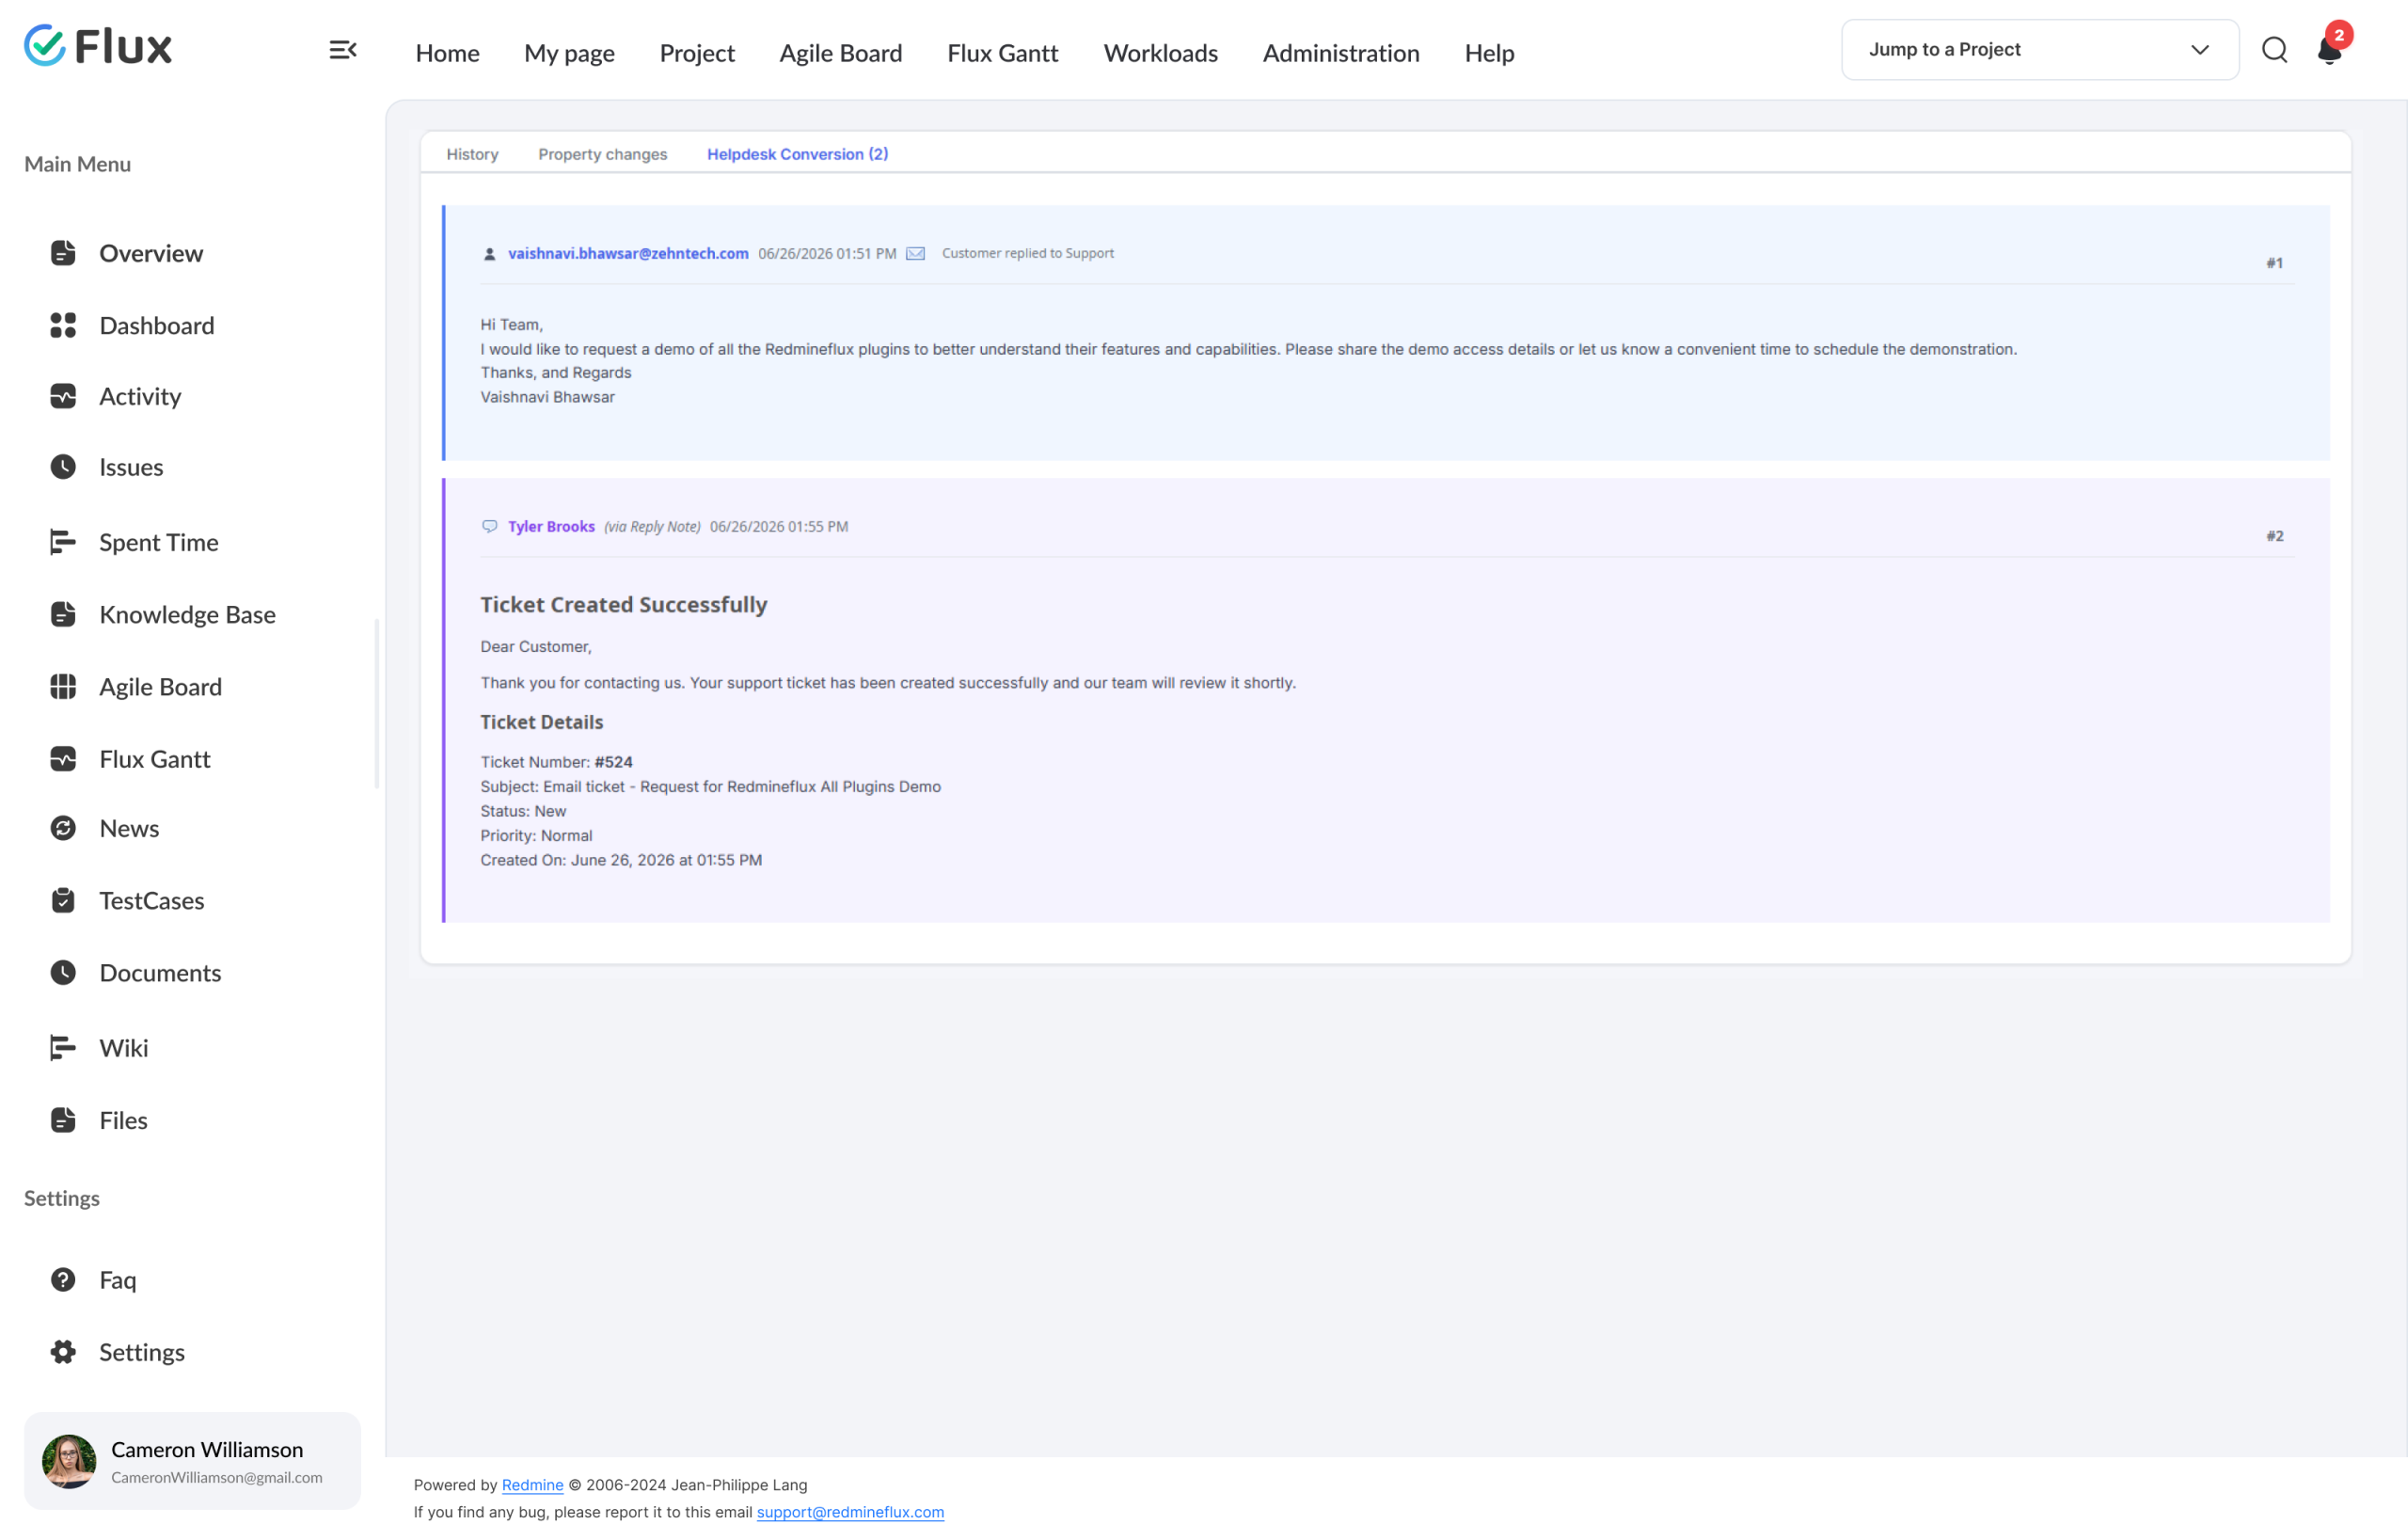Click 'Priority: Normal' line
This screenshot has width=2408, height=1540.
(536, 835)
